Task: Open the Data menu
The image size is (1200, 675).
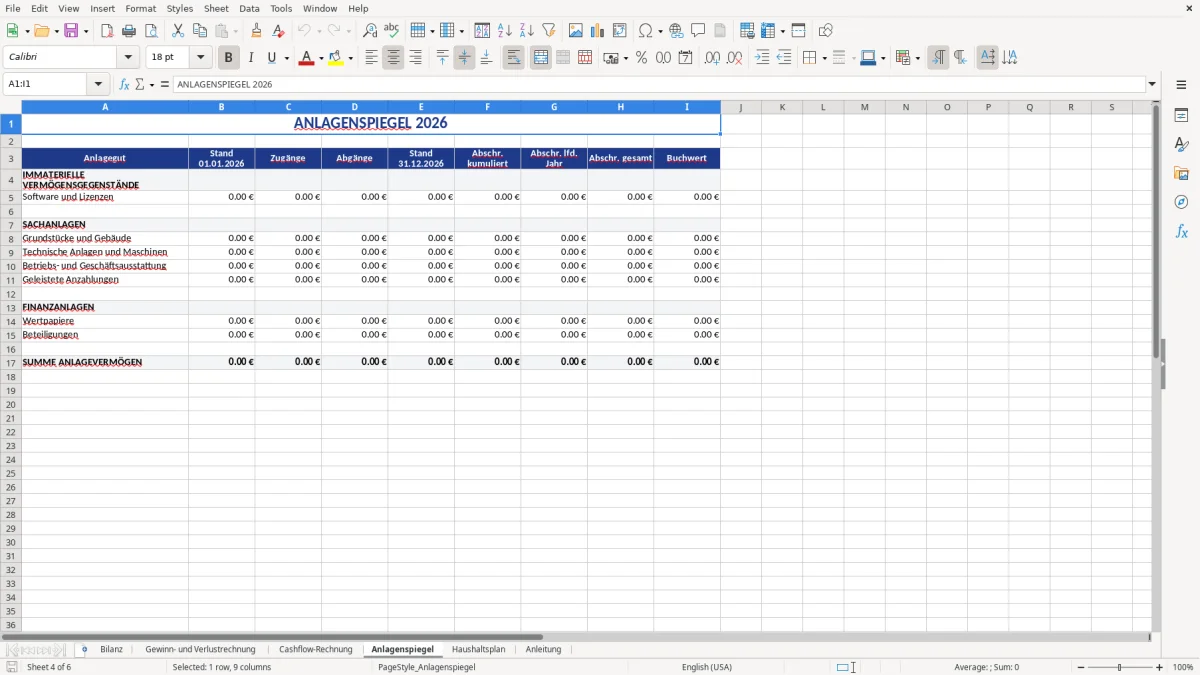Action: [248, 8]
